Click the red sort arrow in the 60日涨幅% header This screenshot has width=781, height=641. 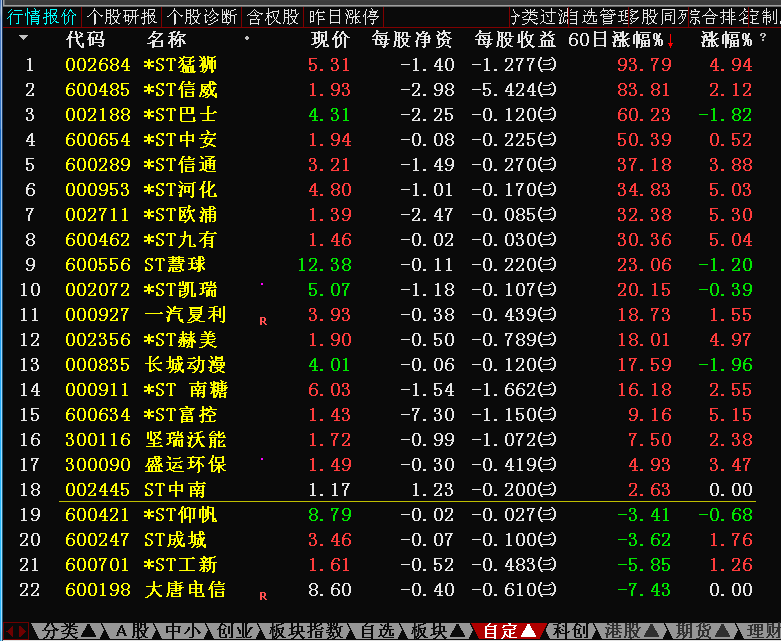(x=670, y=42)
